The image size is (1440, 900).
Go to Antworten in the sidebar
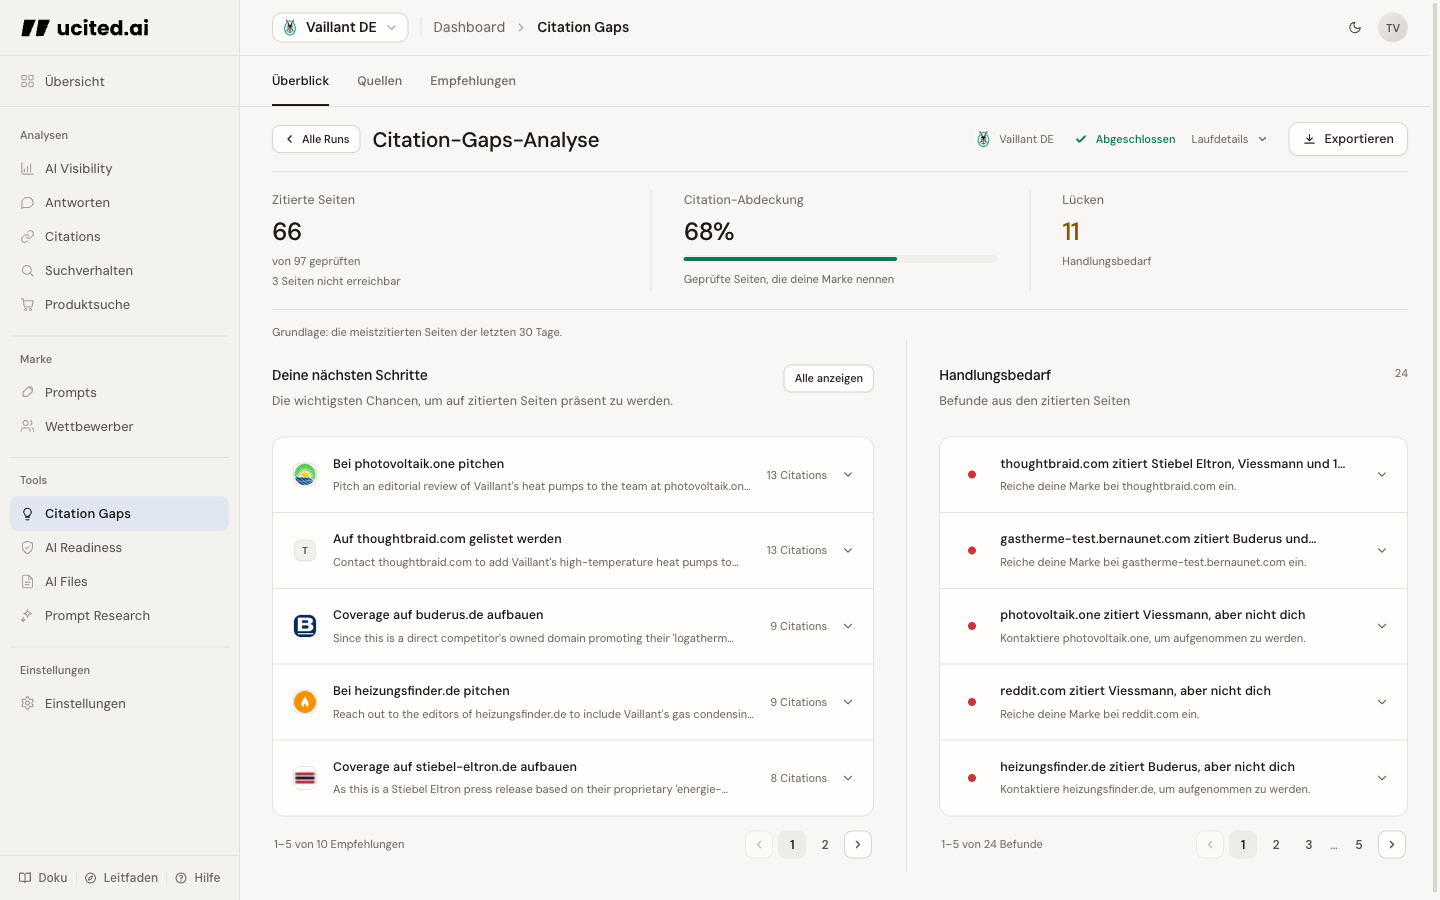point(120,203)
